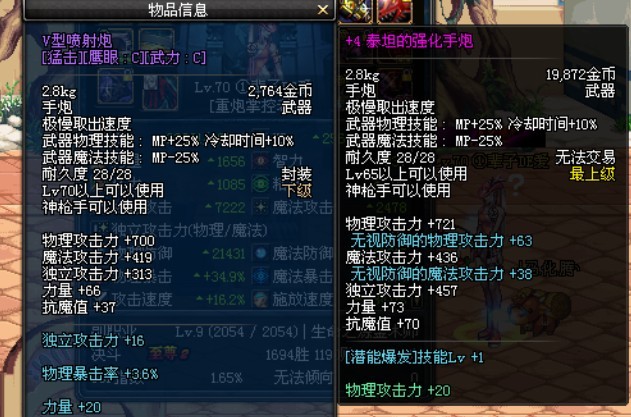631x417 pixels.
Task: Click the V型喷射炮 item name
Action: (77, 41)
